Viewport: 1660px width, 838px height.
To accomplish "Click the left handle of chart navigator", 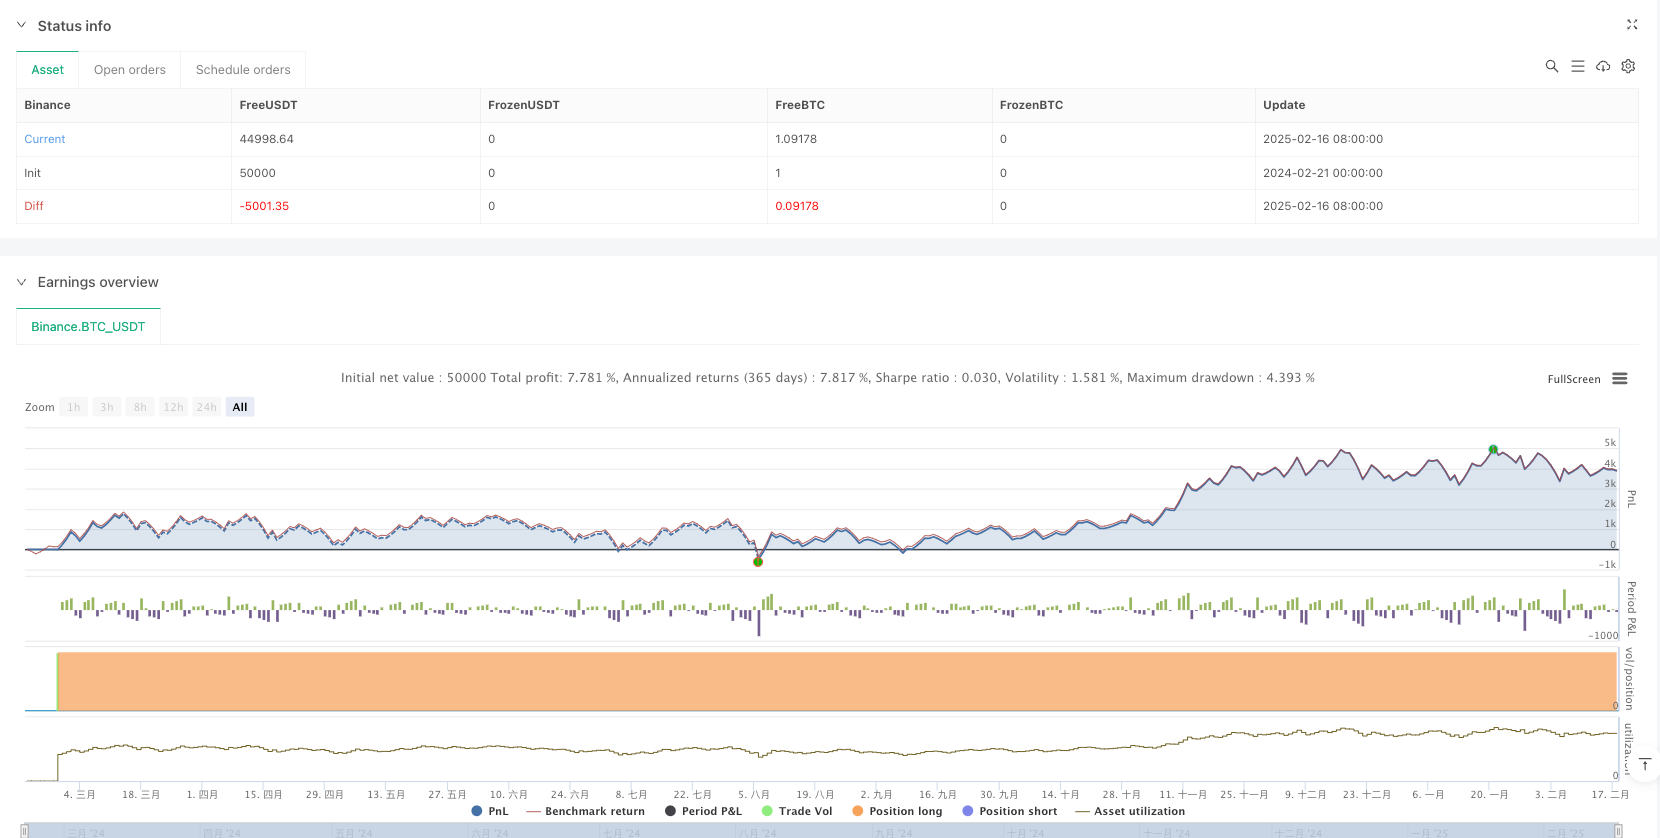I will (x=24, y=831).
